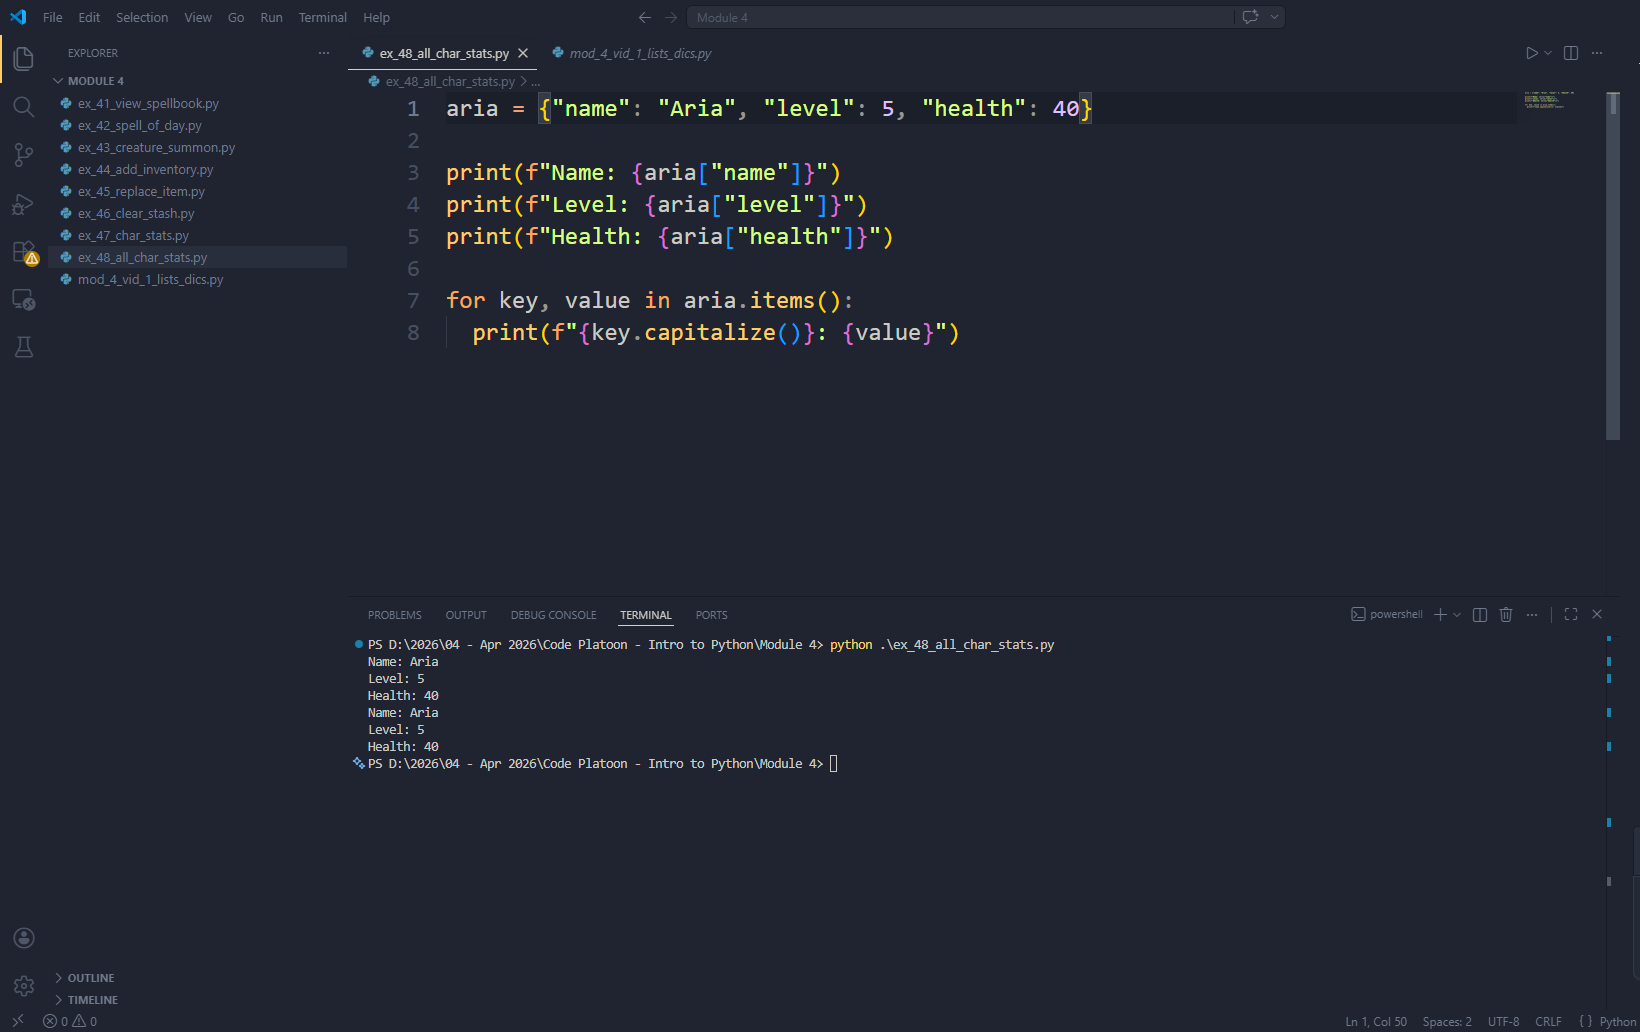Expand the TIMELINE section
The image size is (1640, 1032).
93,1000
